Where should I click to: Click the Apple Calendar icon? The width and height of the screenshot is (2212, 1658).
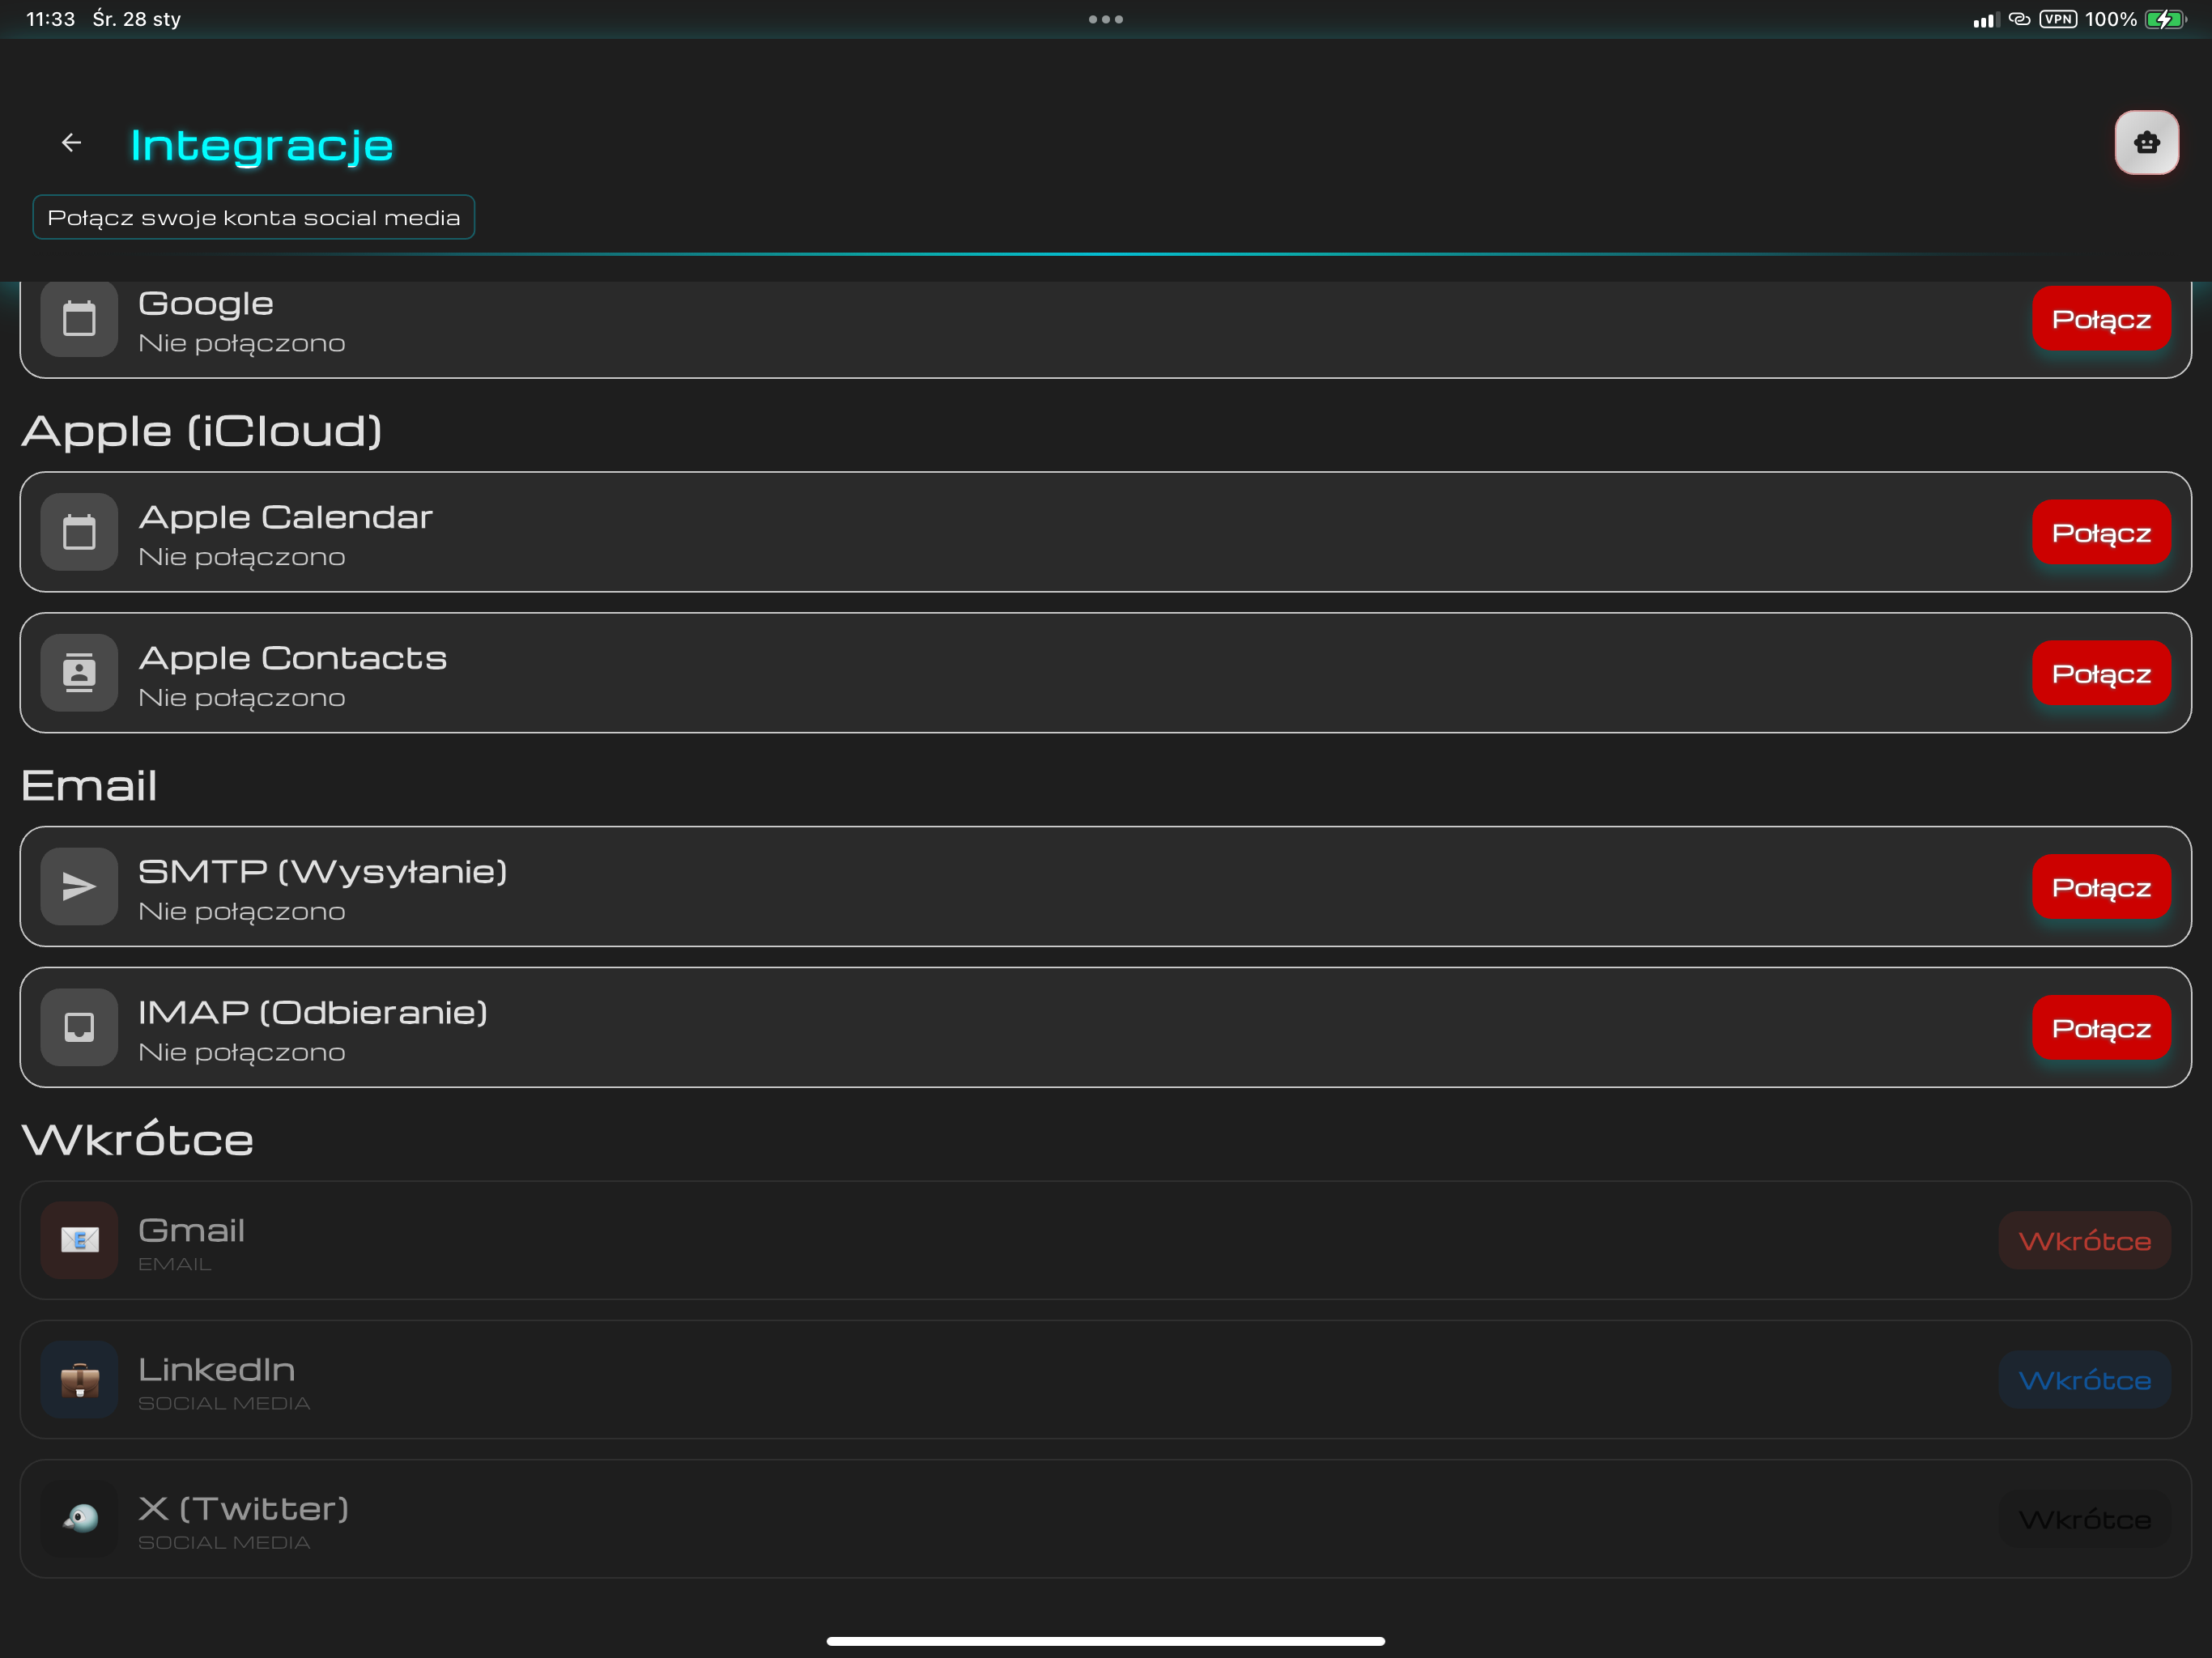(x=79, y=532)
